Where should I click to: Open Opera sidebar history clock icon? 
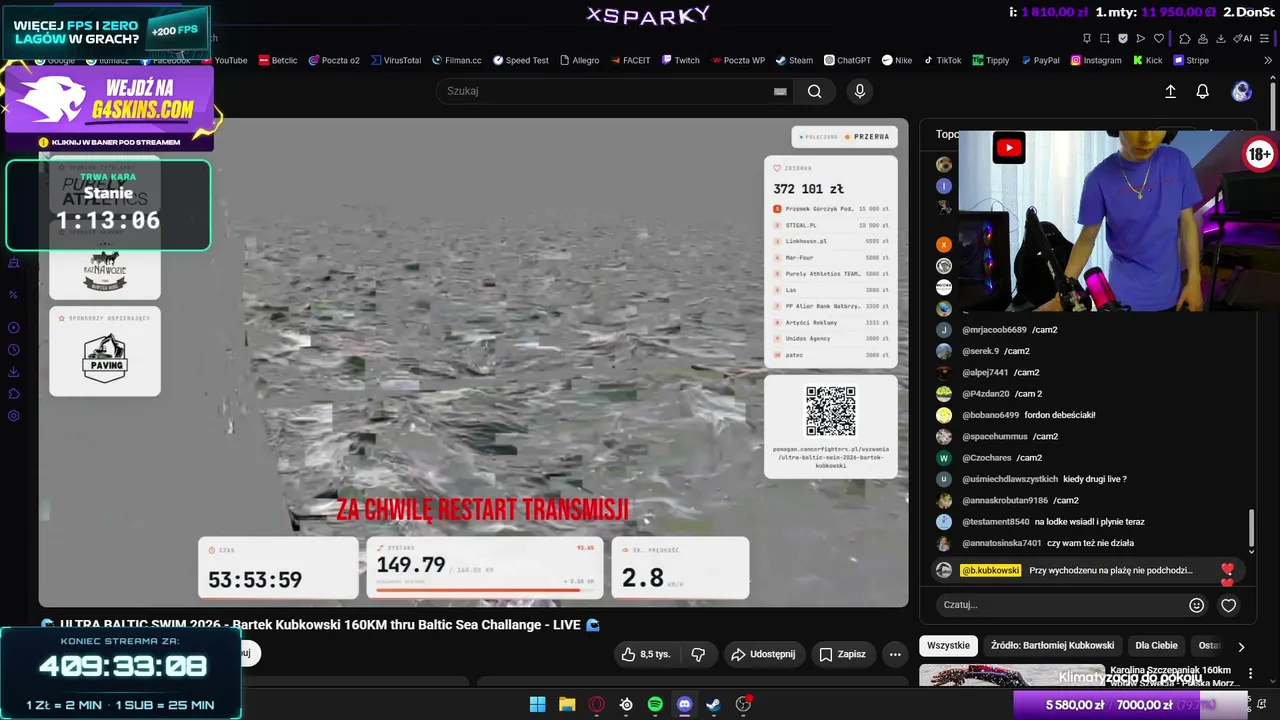[x=14, y=350]
